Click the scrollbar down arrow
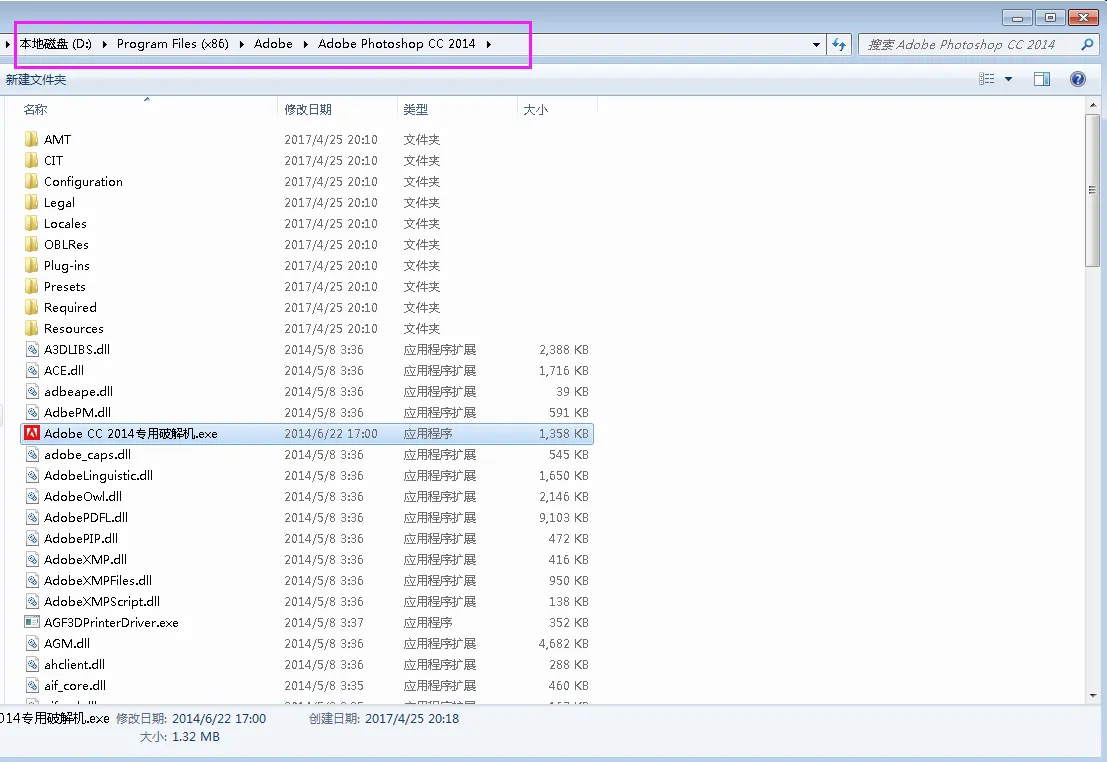This screenshot has width=1107, height=762. pos(1093,696)
